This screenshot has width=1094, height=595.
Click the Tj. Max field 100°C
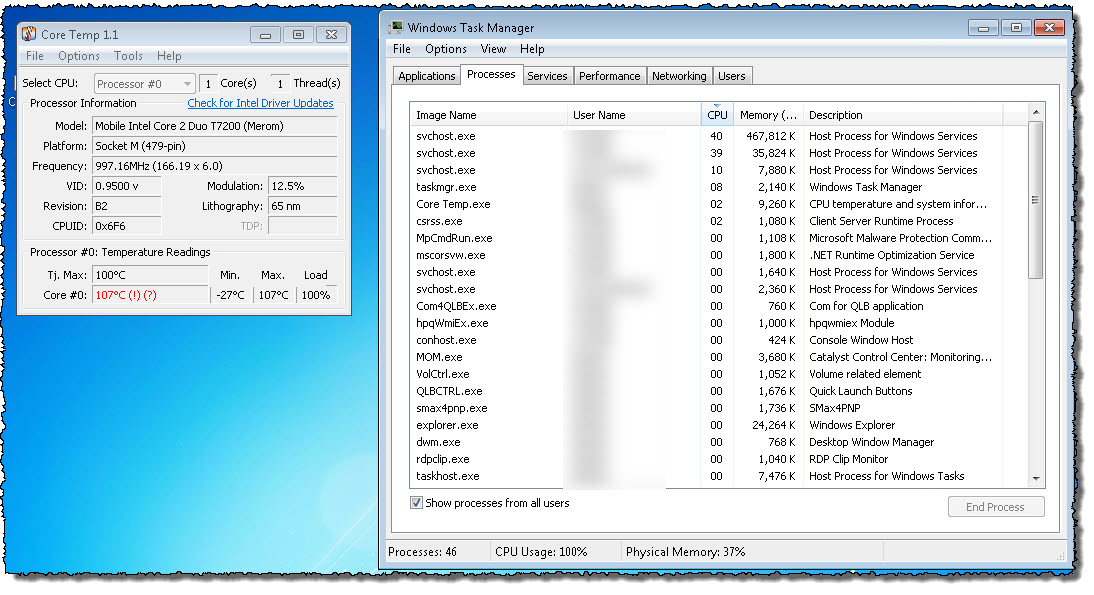[150, 276]
